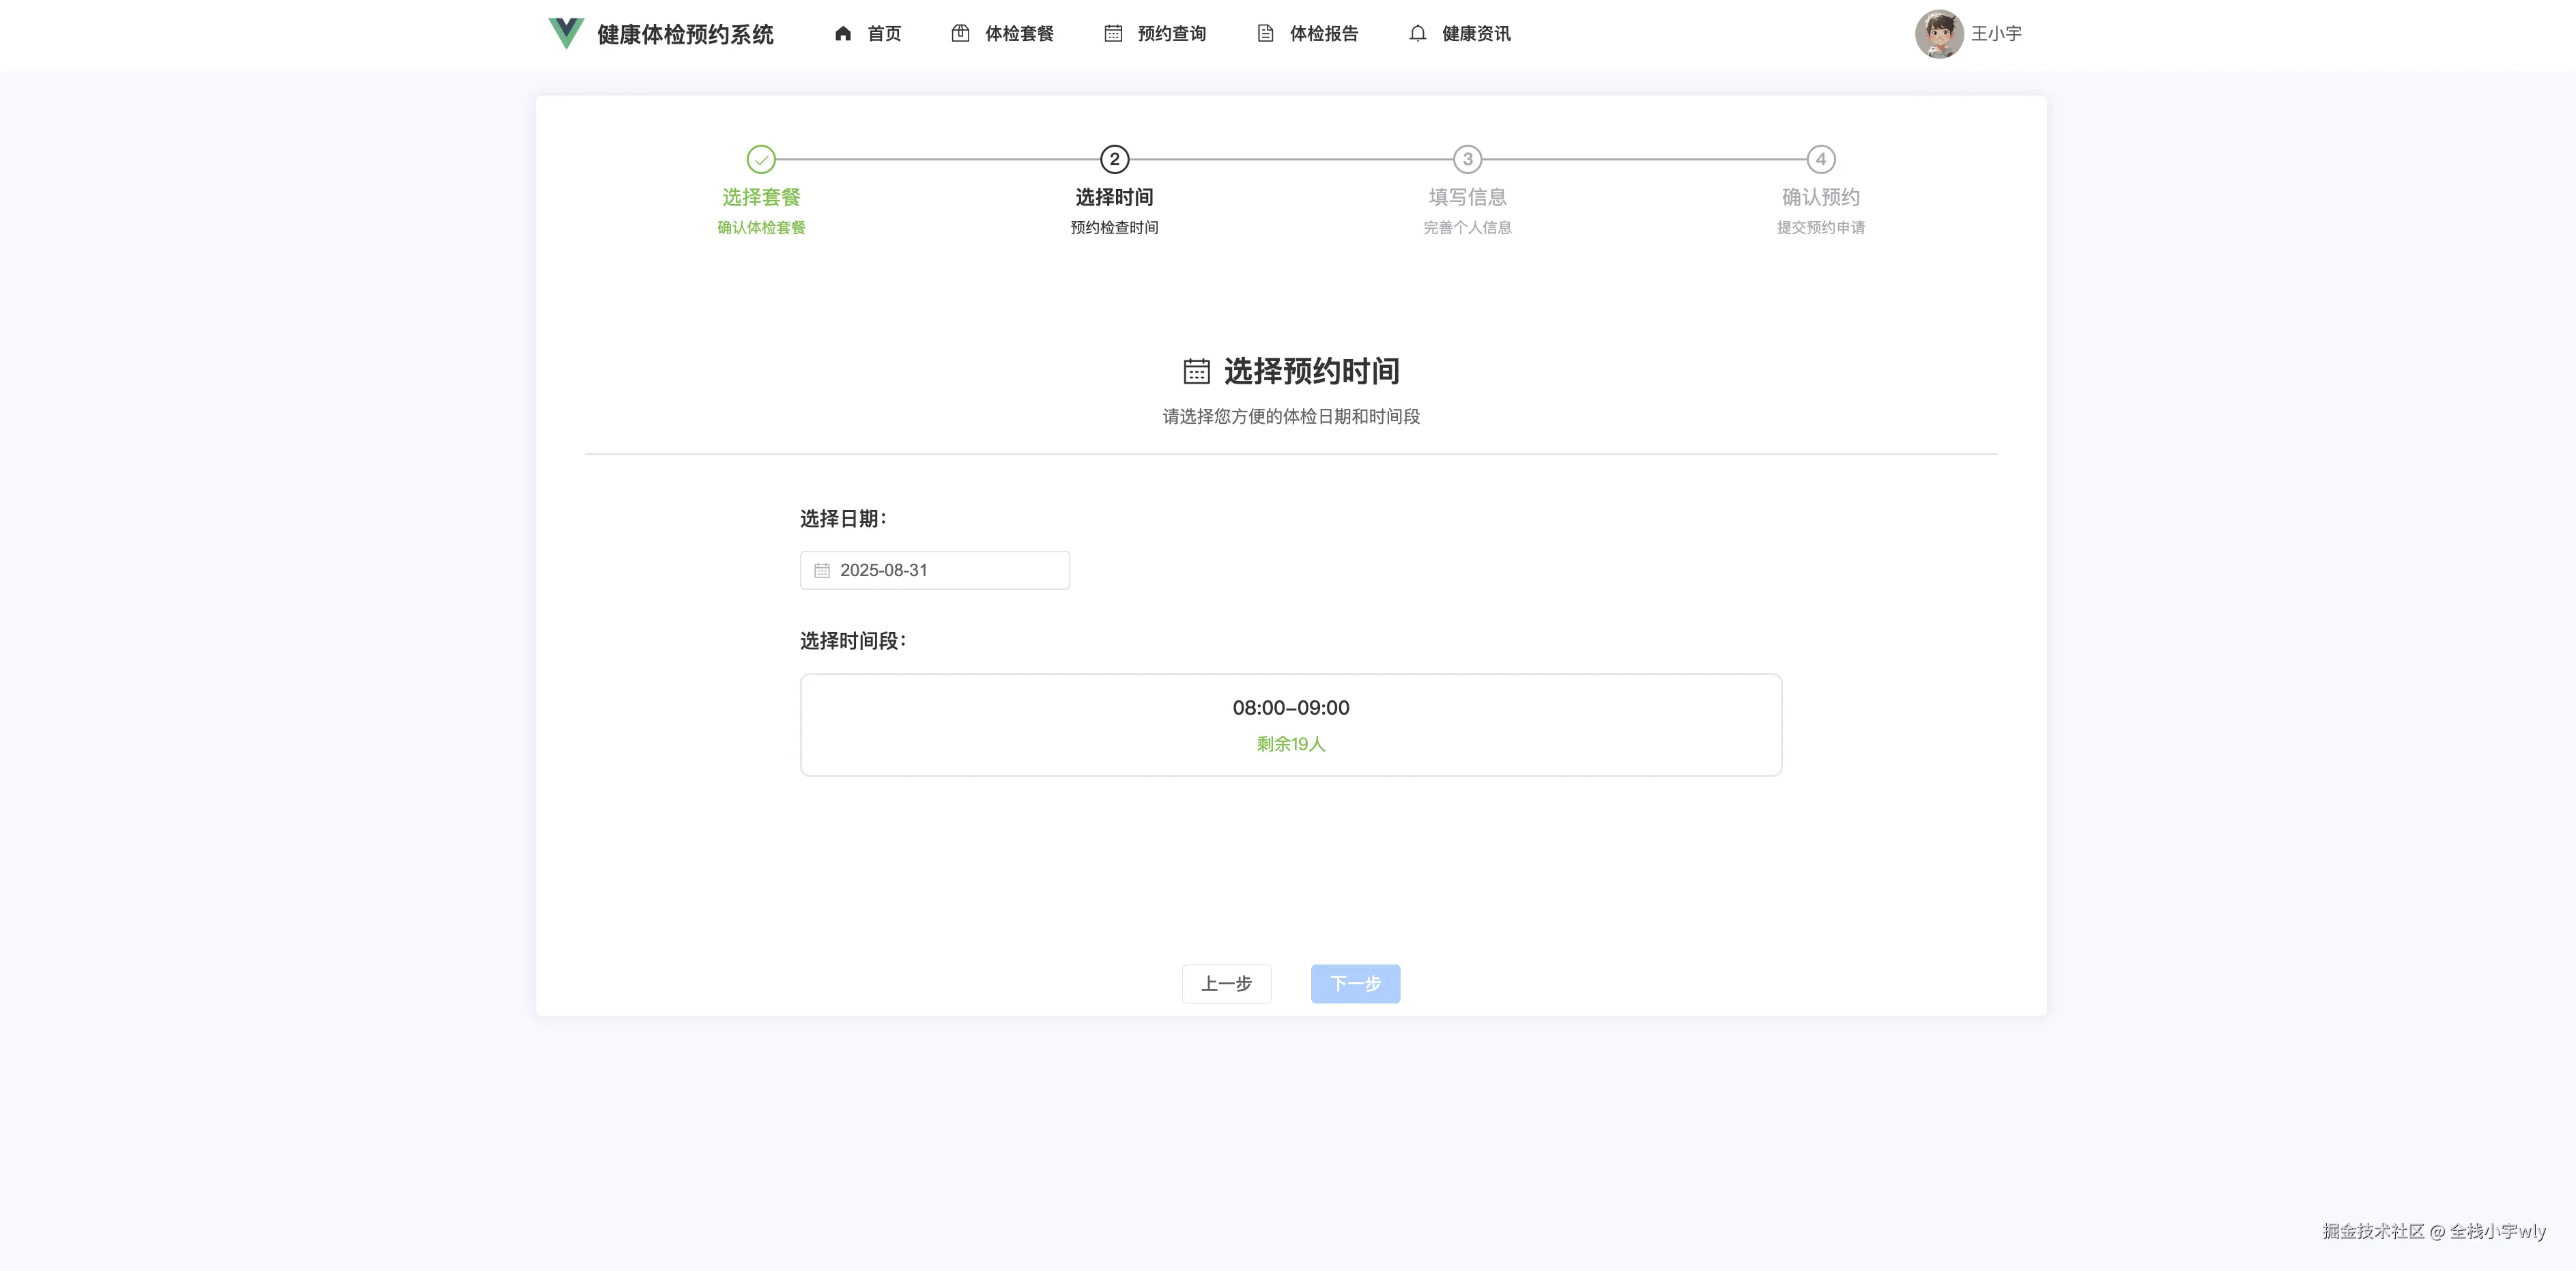Click step 1 选择套餐 completed checkmark
This screenshot has height=1271, width=2576.
click(x=761, y=159)
